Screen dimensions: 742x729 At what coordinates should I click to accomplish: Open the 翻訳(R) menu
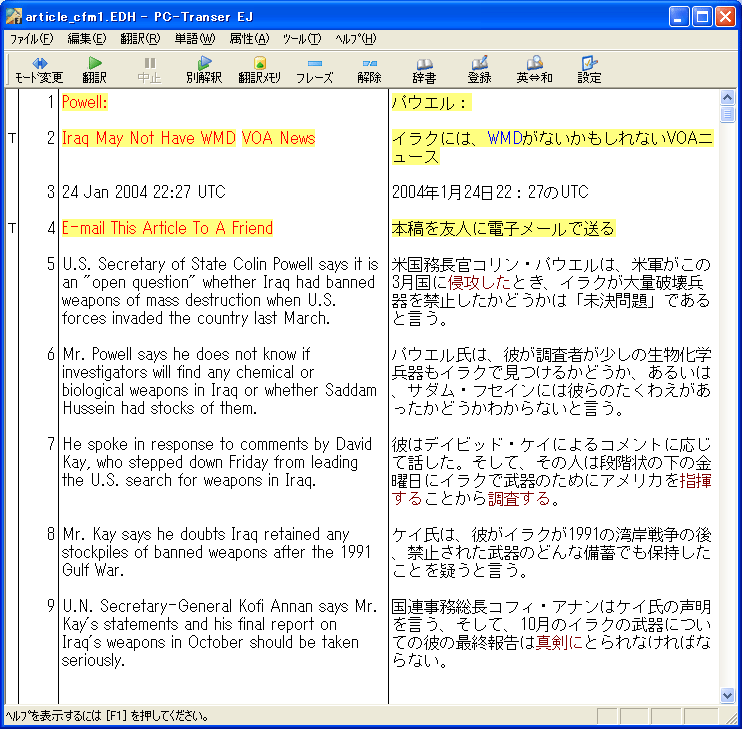point(140,39)
